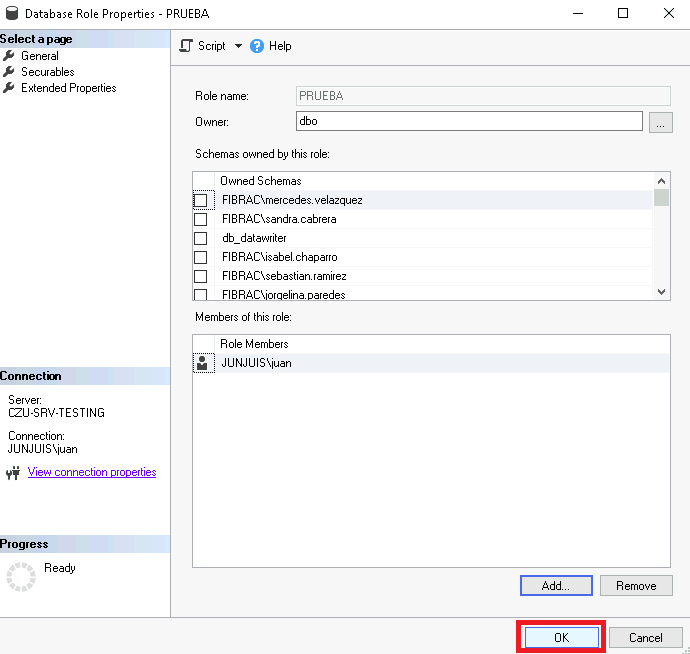Image resolution: width=690 pixels, height=654 pixels.
Task: Click the database icon in title bar
Action: point(11,14)
